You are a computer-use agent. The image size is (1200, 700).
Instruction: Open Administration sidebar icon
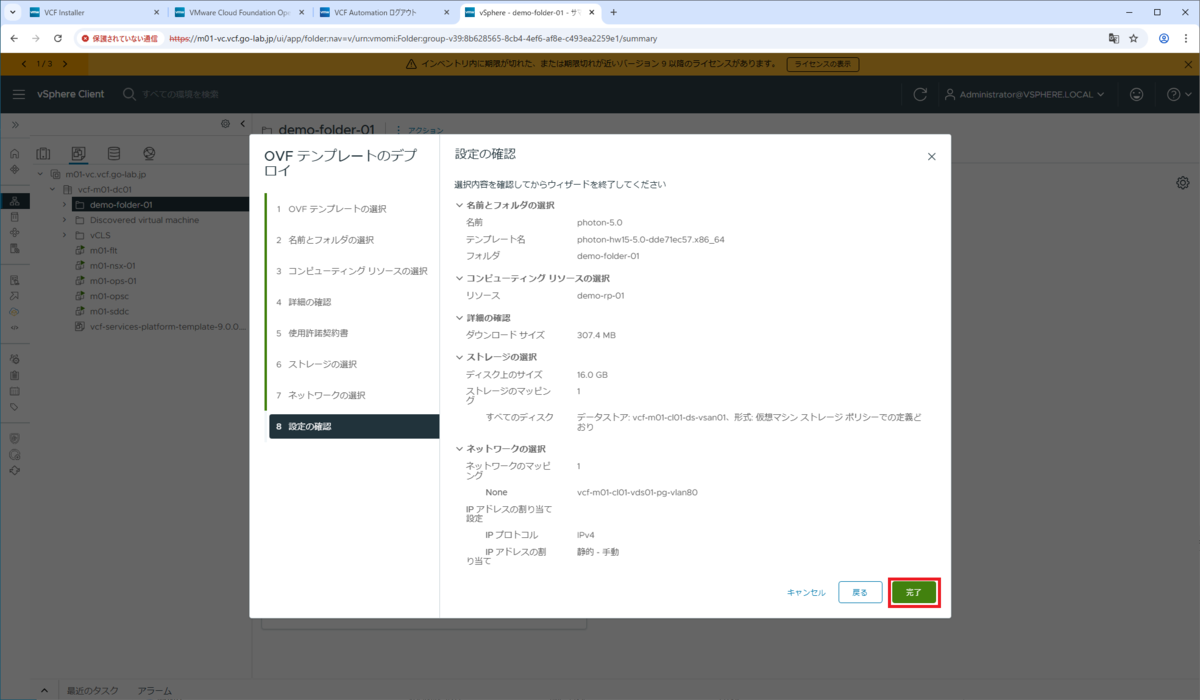(x=14, y=359)
